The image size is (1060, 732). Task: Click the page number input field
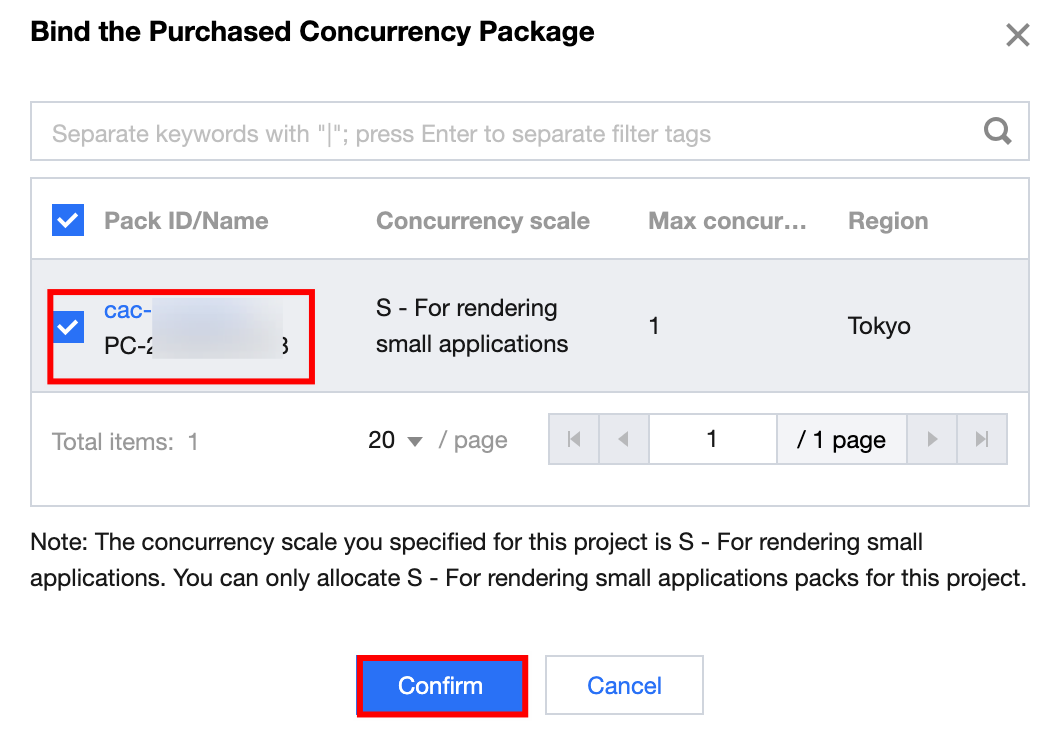point(712,440)
